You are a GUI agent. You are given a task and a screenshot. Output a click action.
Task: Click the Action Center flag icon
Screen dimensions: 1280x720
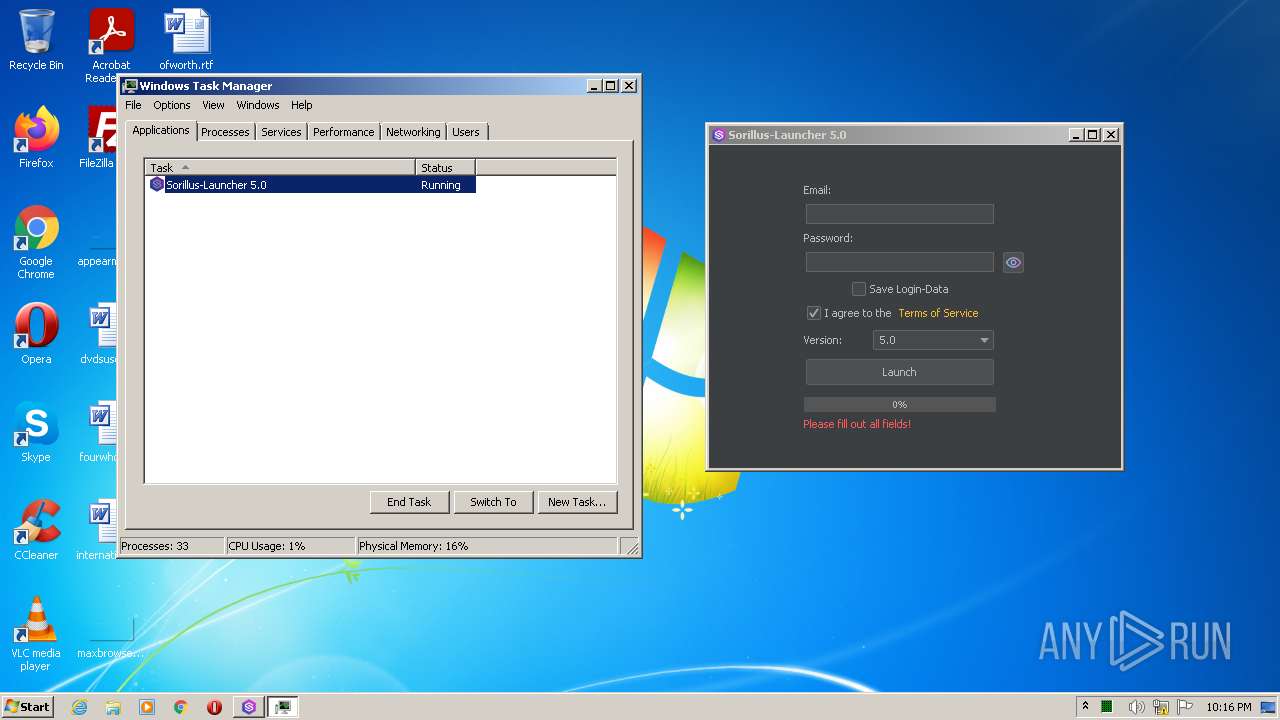coord(1185,707)
